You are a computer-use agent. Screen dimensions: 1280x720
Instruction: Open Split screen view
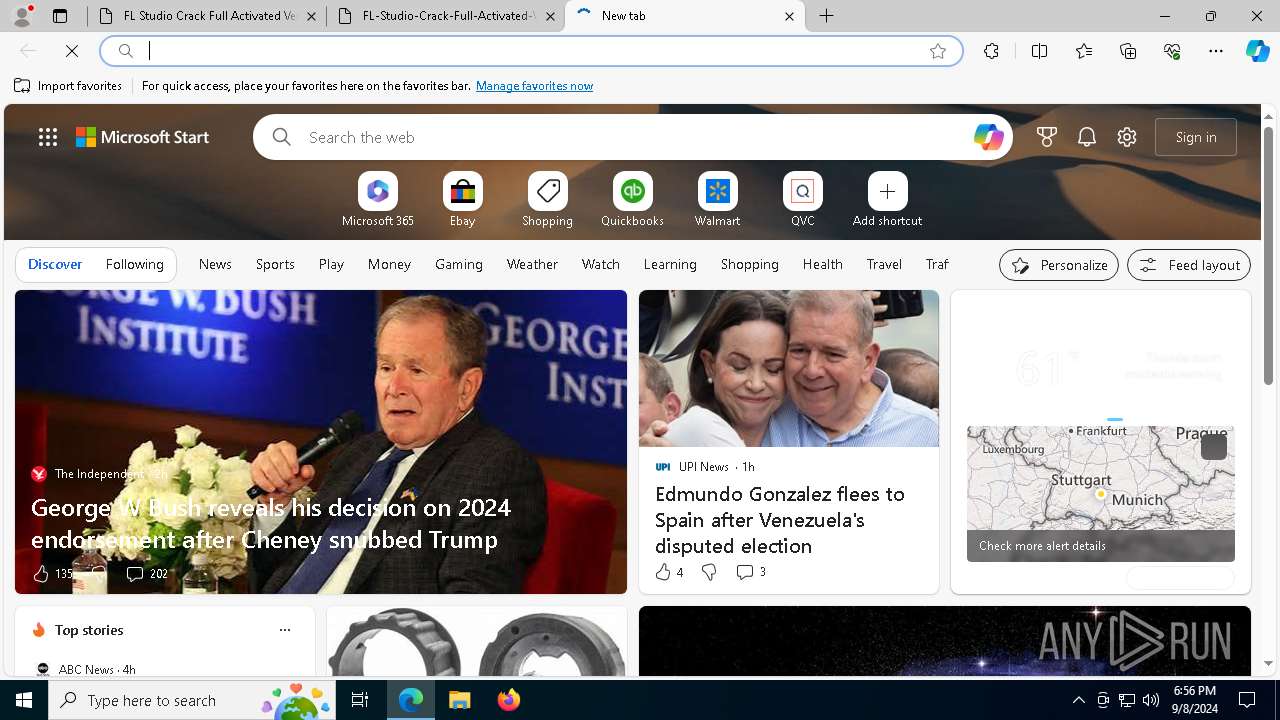[1039, 51]
